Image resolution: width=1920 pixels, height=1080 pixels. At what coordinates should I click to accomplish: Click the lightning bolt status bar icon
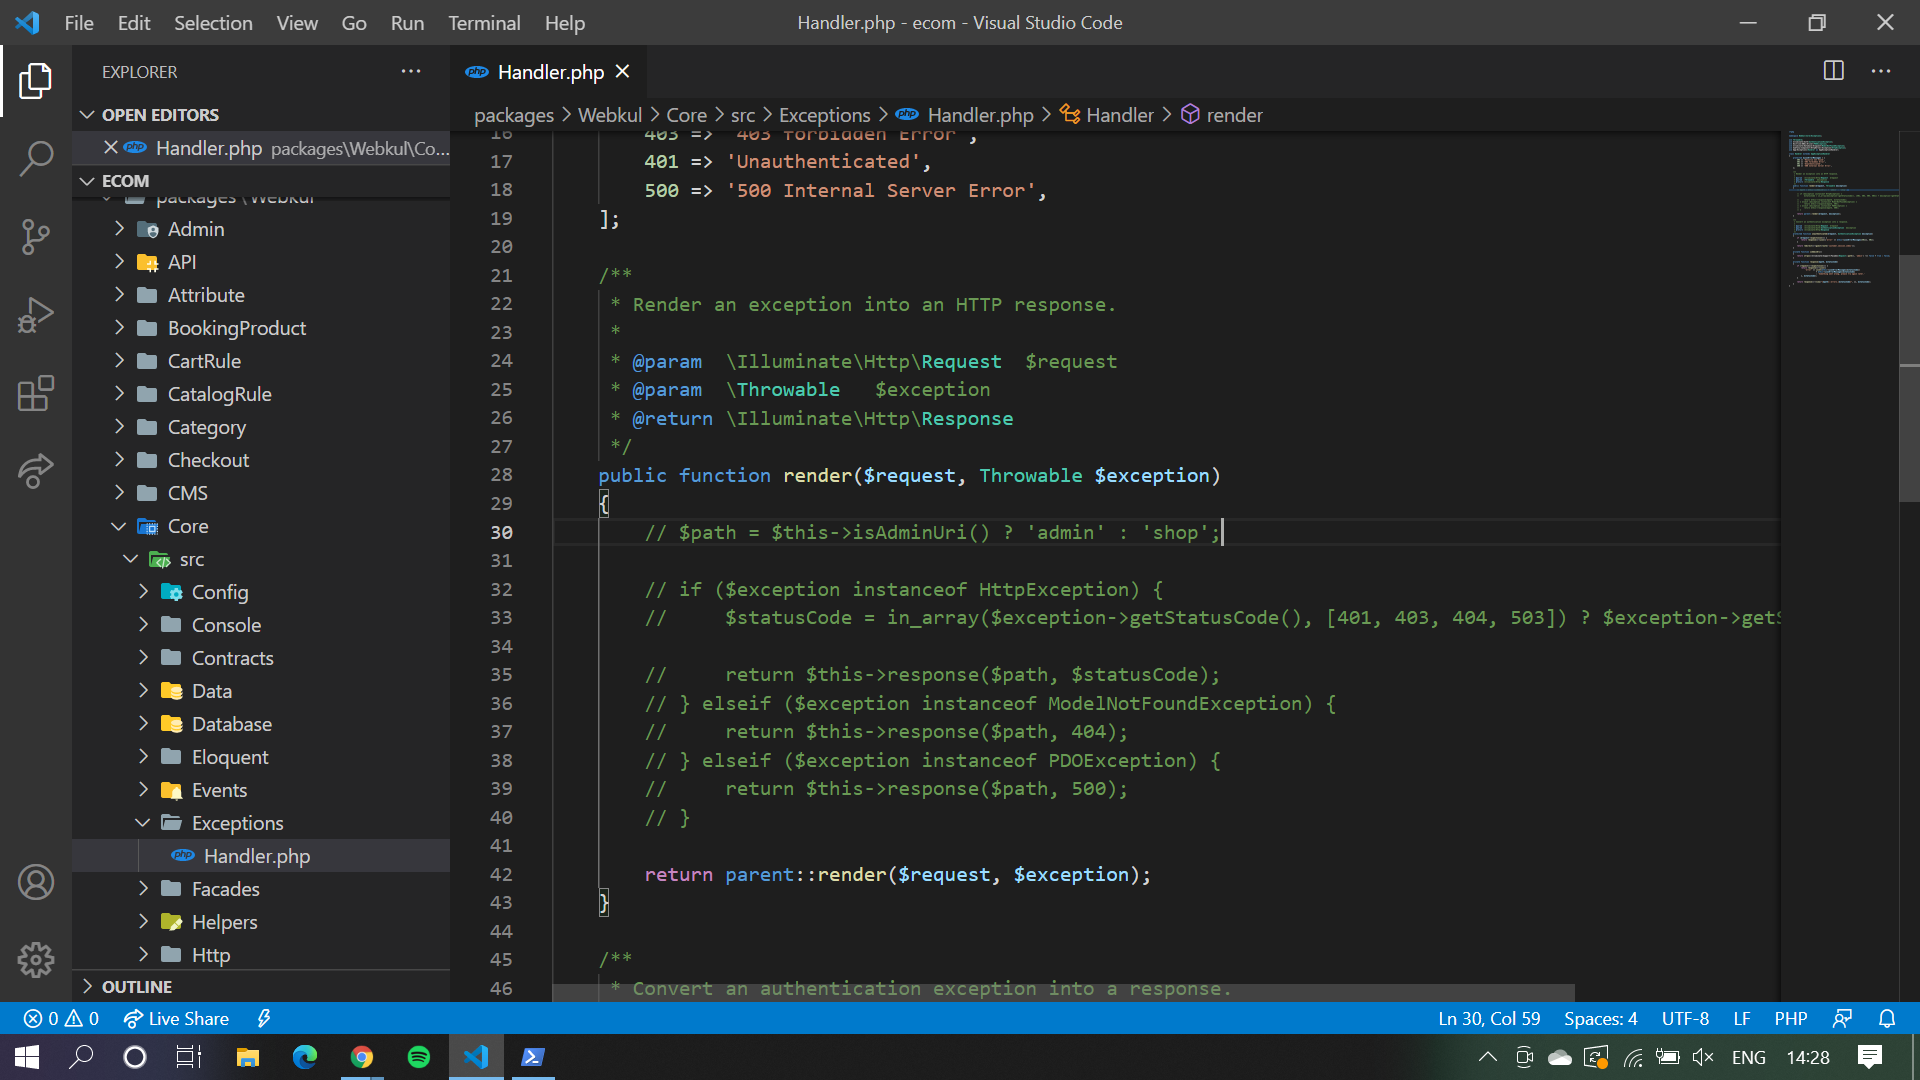(264, 1018)
